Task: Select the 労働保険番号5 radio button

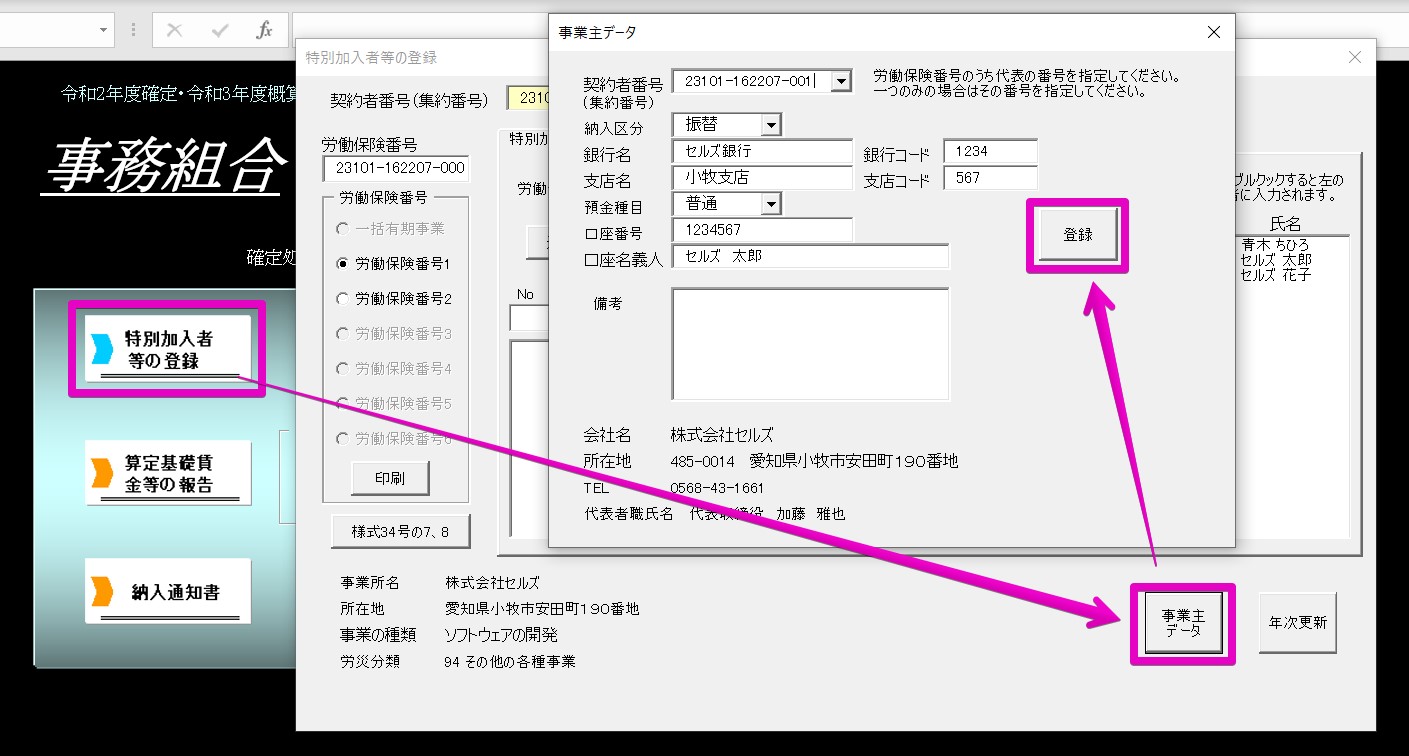Action: click(x=343, y=404)
